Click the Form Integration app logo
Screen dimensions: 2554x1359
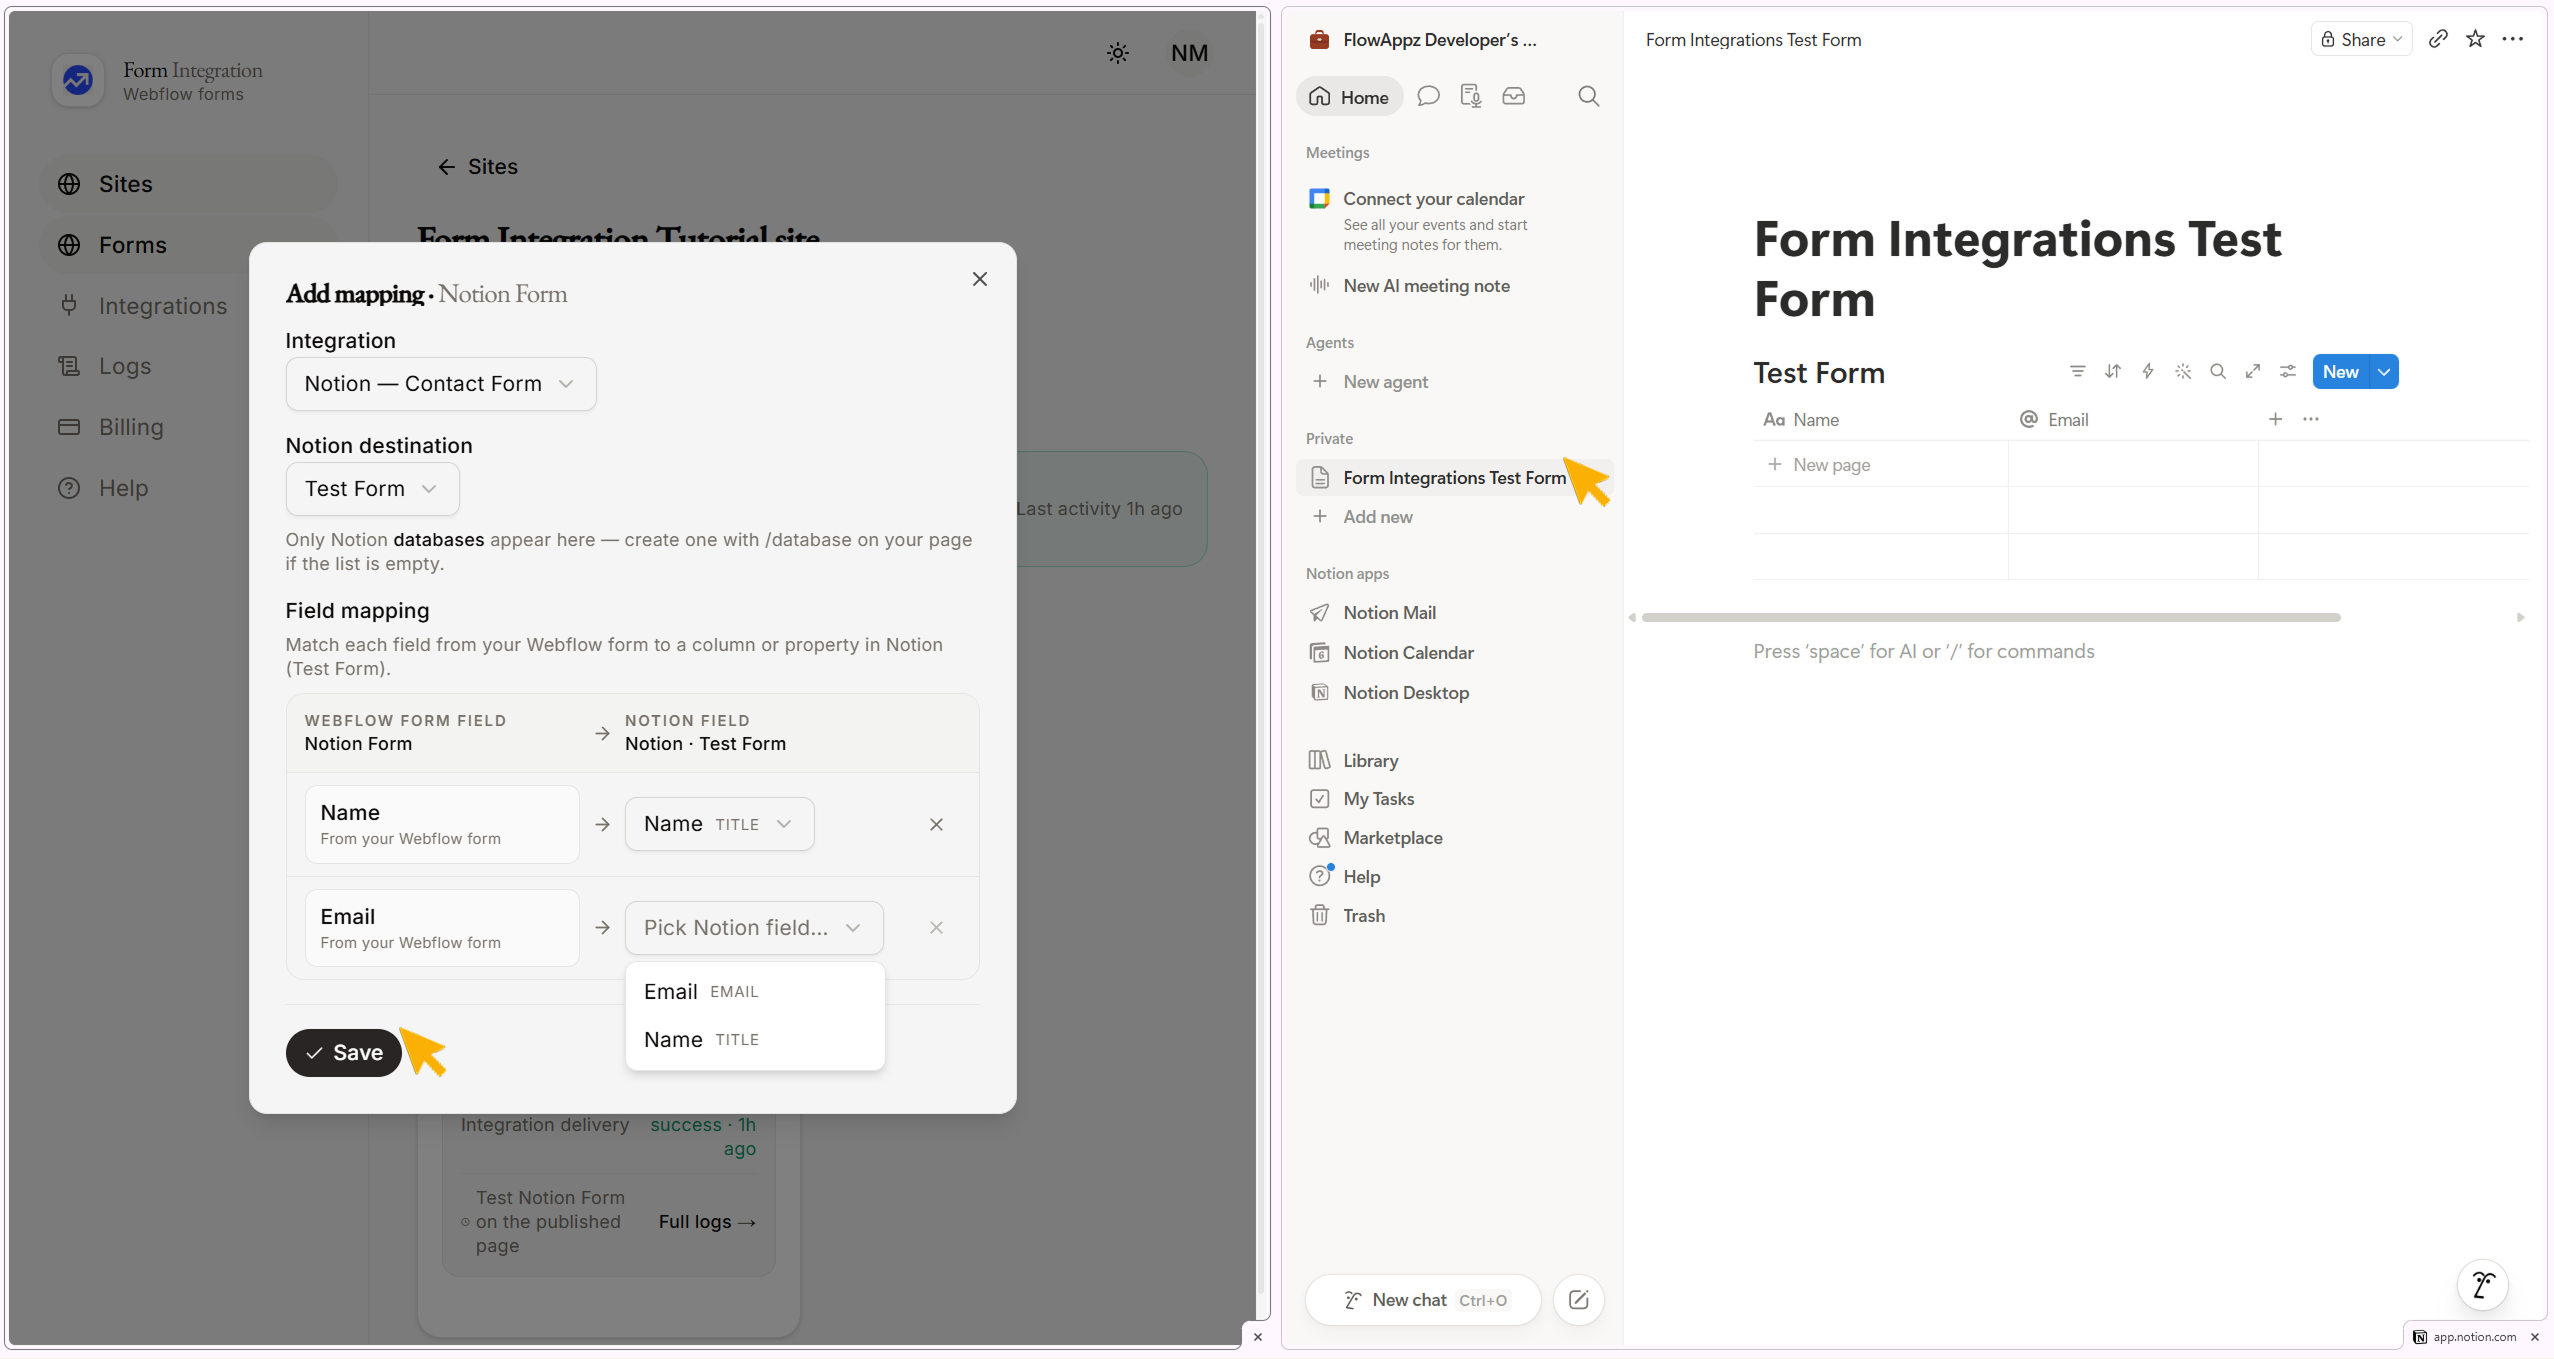click(78, 80)
